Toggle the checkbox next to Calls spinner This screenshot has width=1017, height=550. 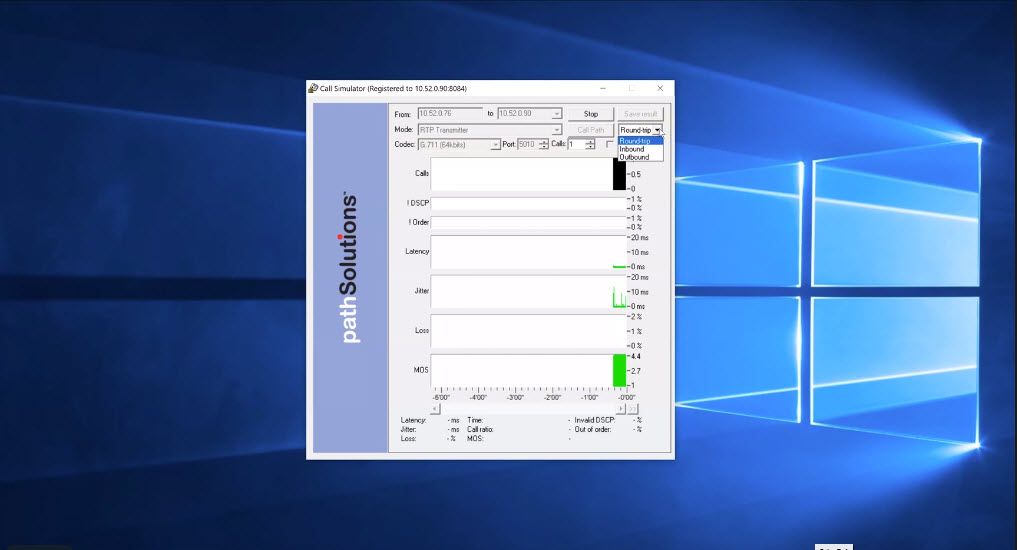610,145
